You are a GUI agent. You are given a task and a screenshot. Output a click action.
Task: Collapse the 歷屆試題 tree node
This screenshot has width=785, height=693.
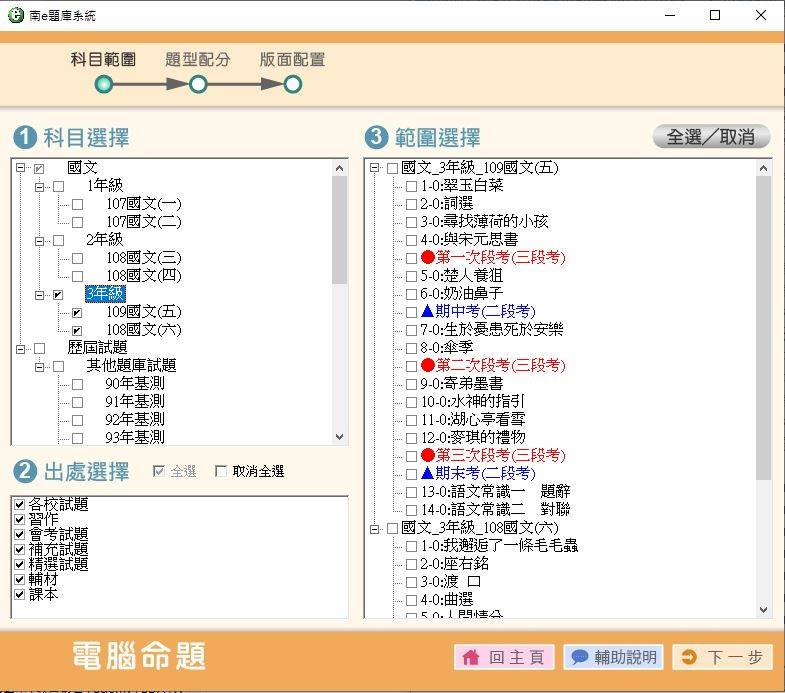click(x=21, y=349)
